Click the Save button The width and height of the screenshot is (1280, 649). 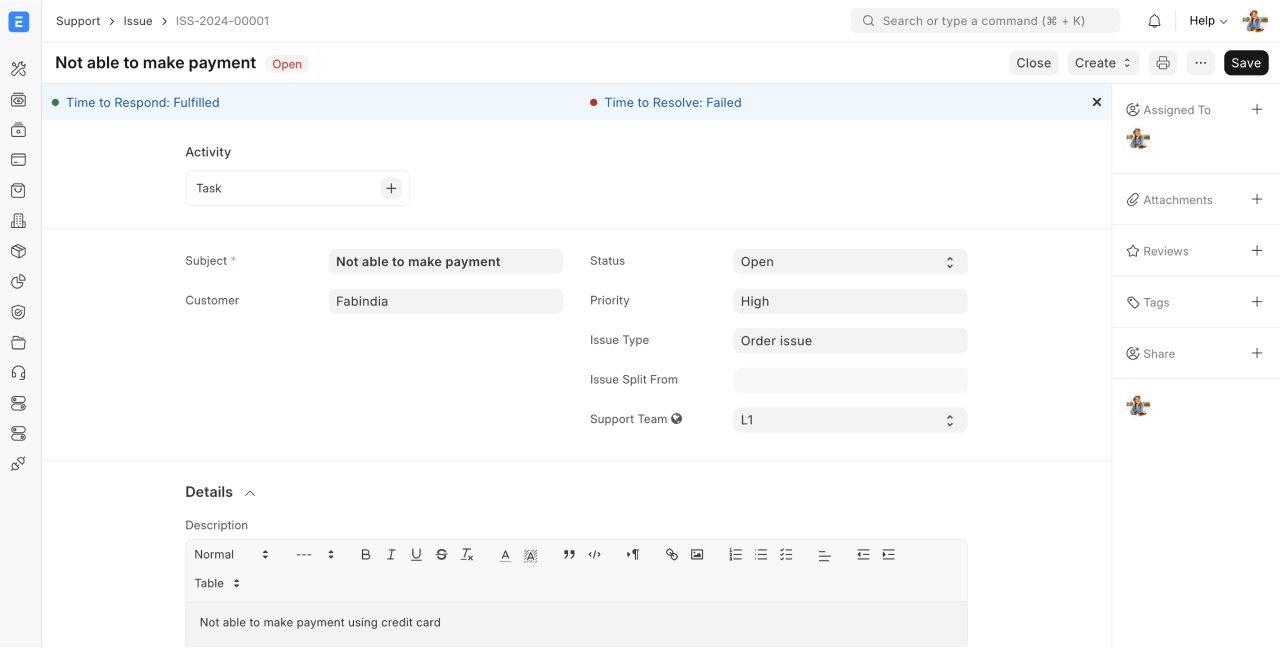1245,63
